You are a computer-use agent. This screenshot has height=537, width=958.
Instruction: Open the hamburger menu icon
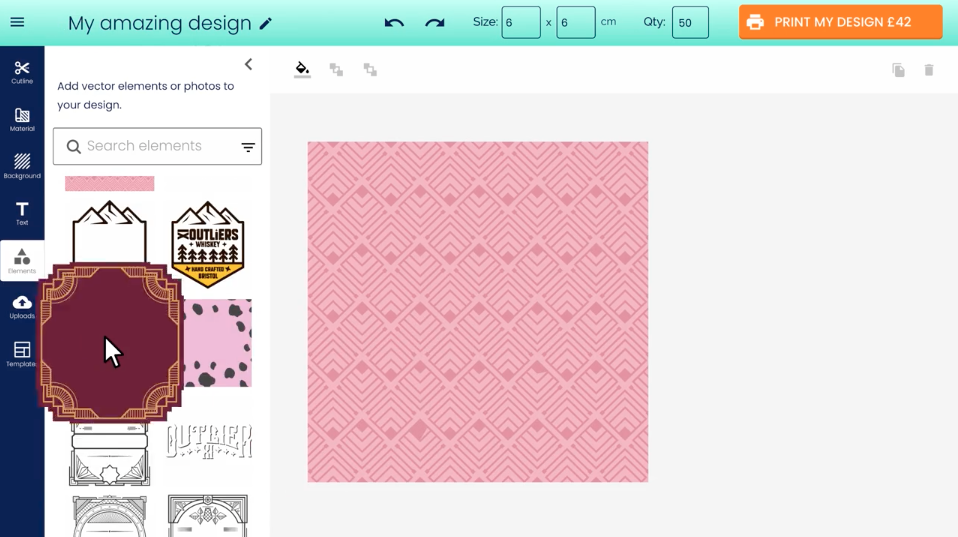17,23
